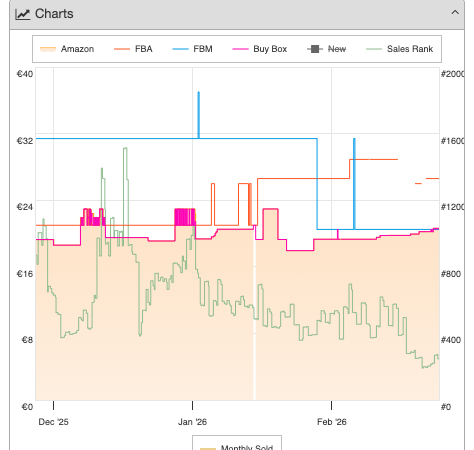
Task: Toggle the FBA legend series
Action: pyautogui.click(x=133, y=49)
